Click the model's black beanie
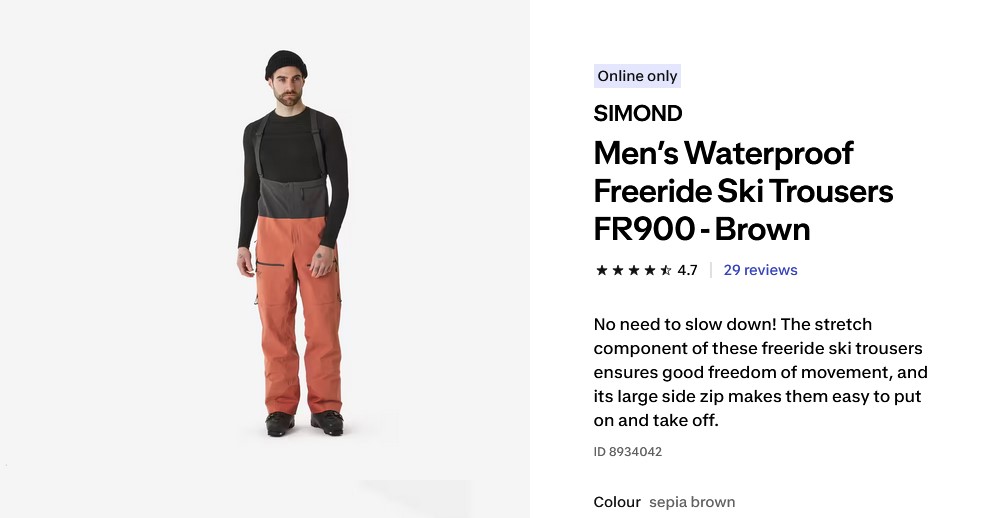The image size is (991, 518). 286,64
